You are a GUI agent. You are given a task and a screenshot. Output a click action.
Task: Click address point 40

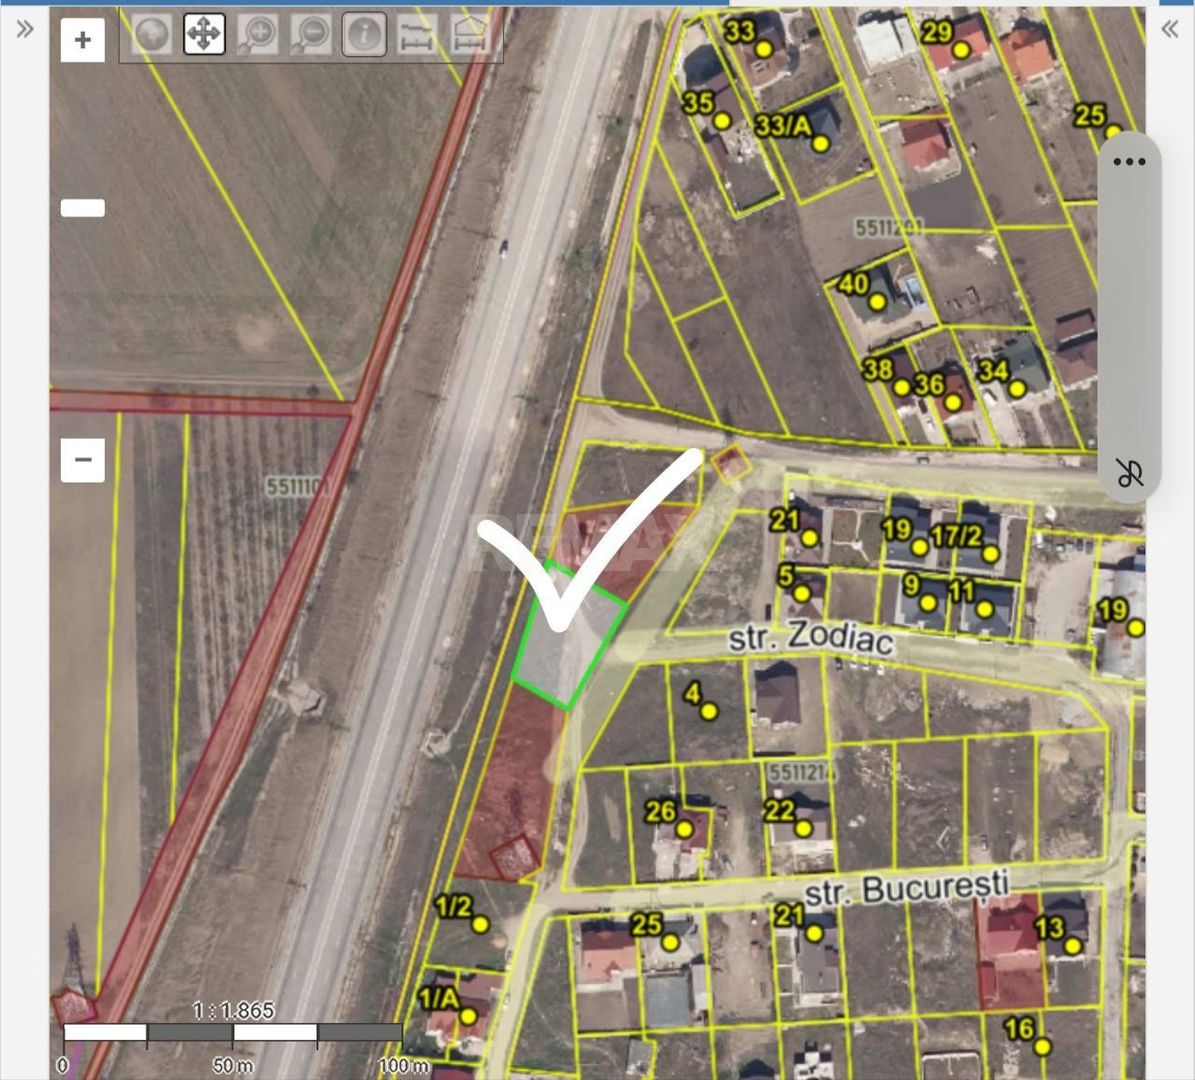click(x=877, y=302)
